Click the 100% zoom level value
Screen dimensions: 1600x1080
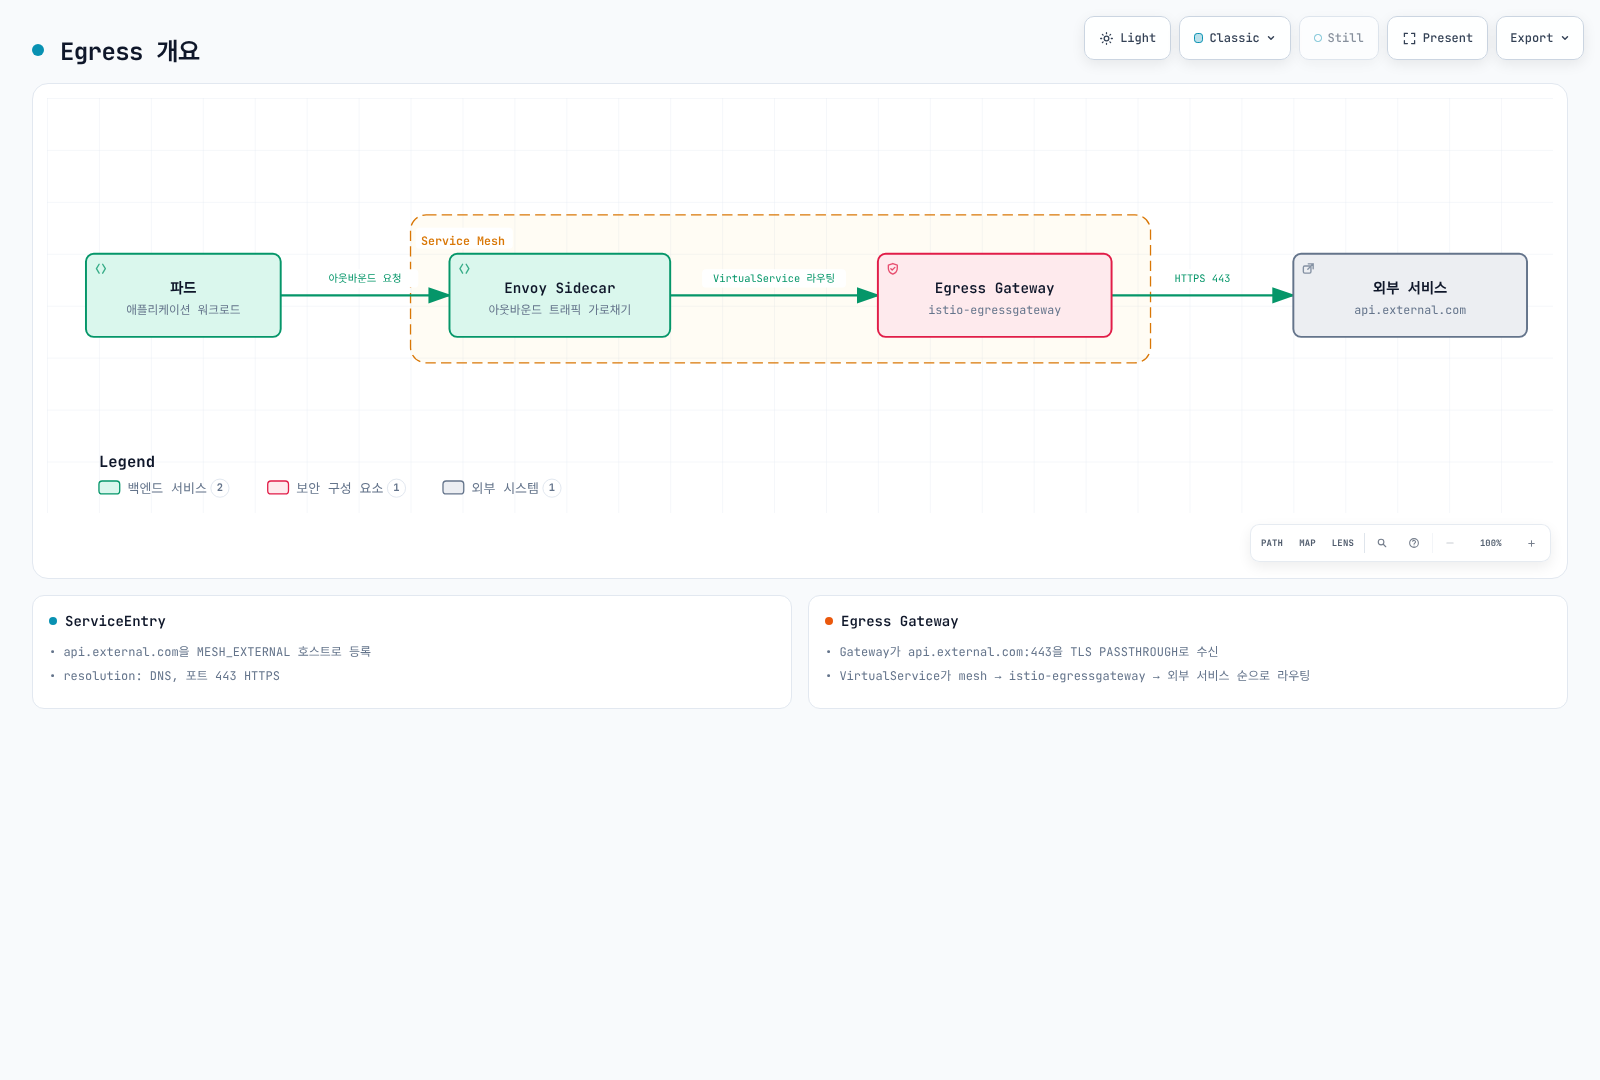click(1491, 543)
